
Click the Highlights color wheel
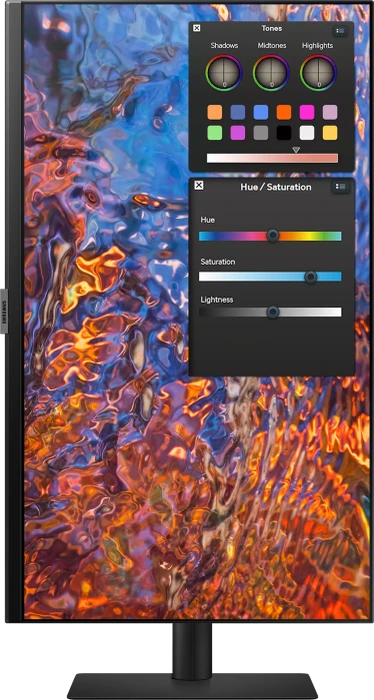[319, 73]
